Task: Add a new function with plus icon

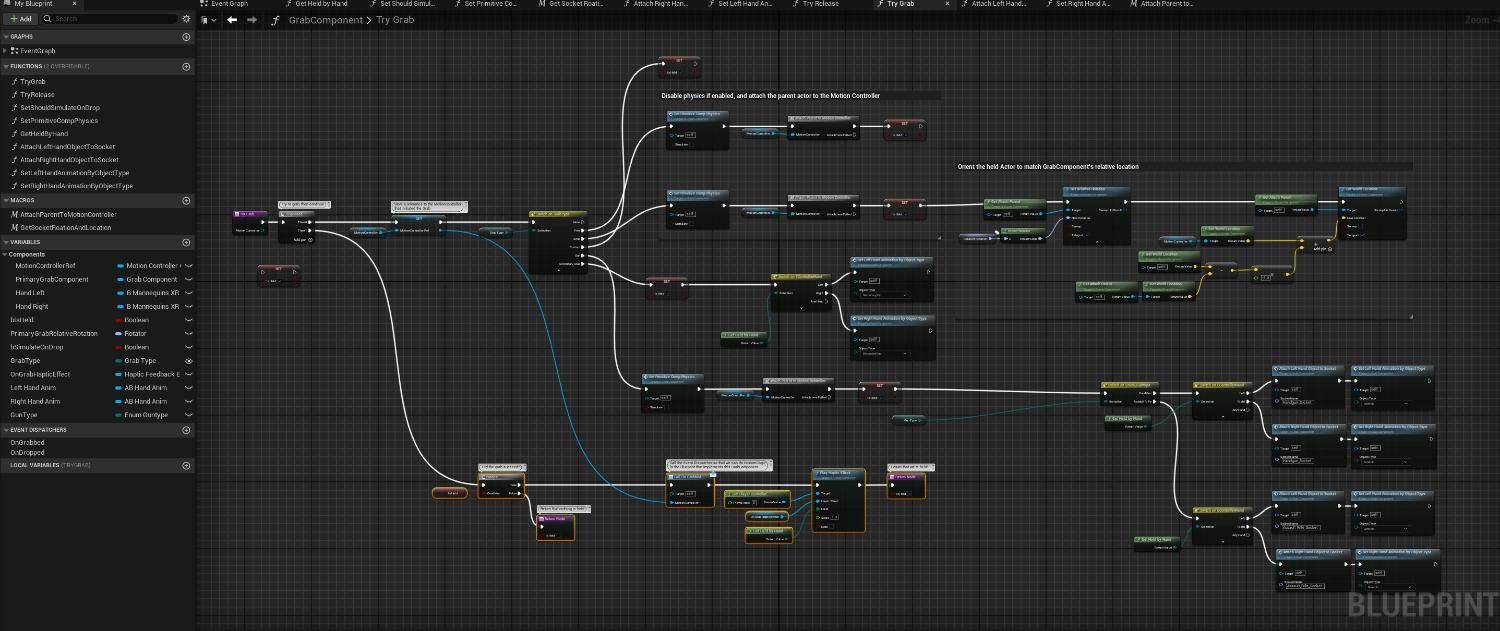Action: pos(186,67)
